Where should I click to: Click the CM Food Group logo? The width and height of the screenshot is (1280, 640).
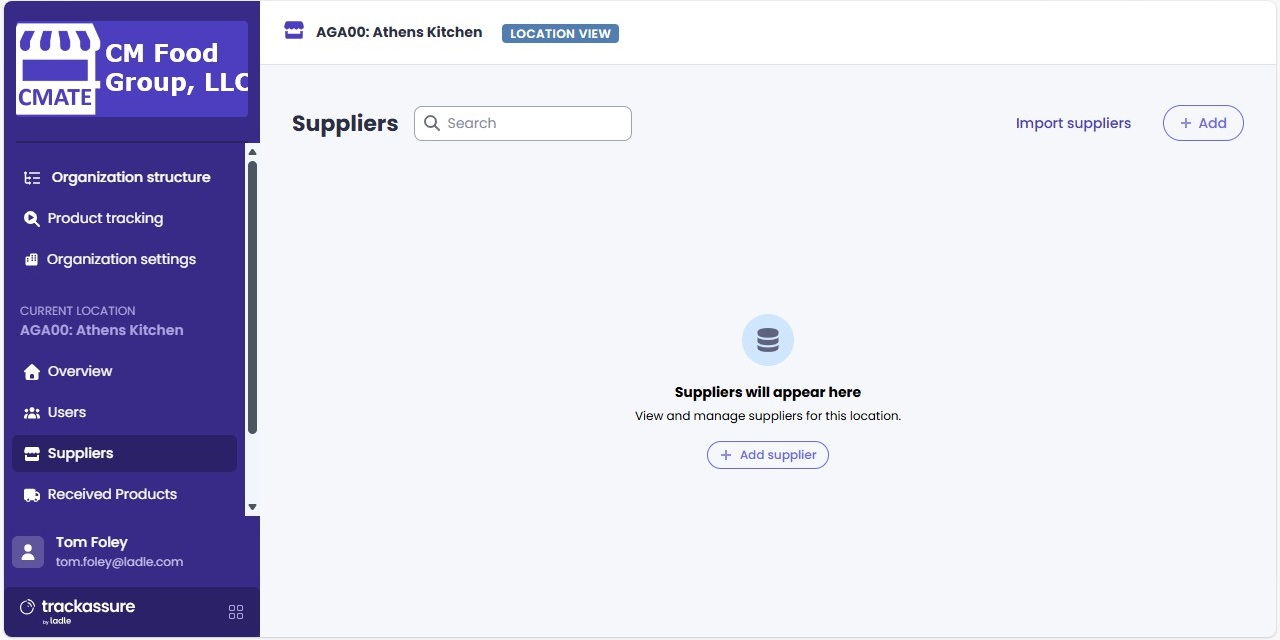coord(132,69)
